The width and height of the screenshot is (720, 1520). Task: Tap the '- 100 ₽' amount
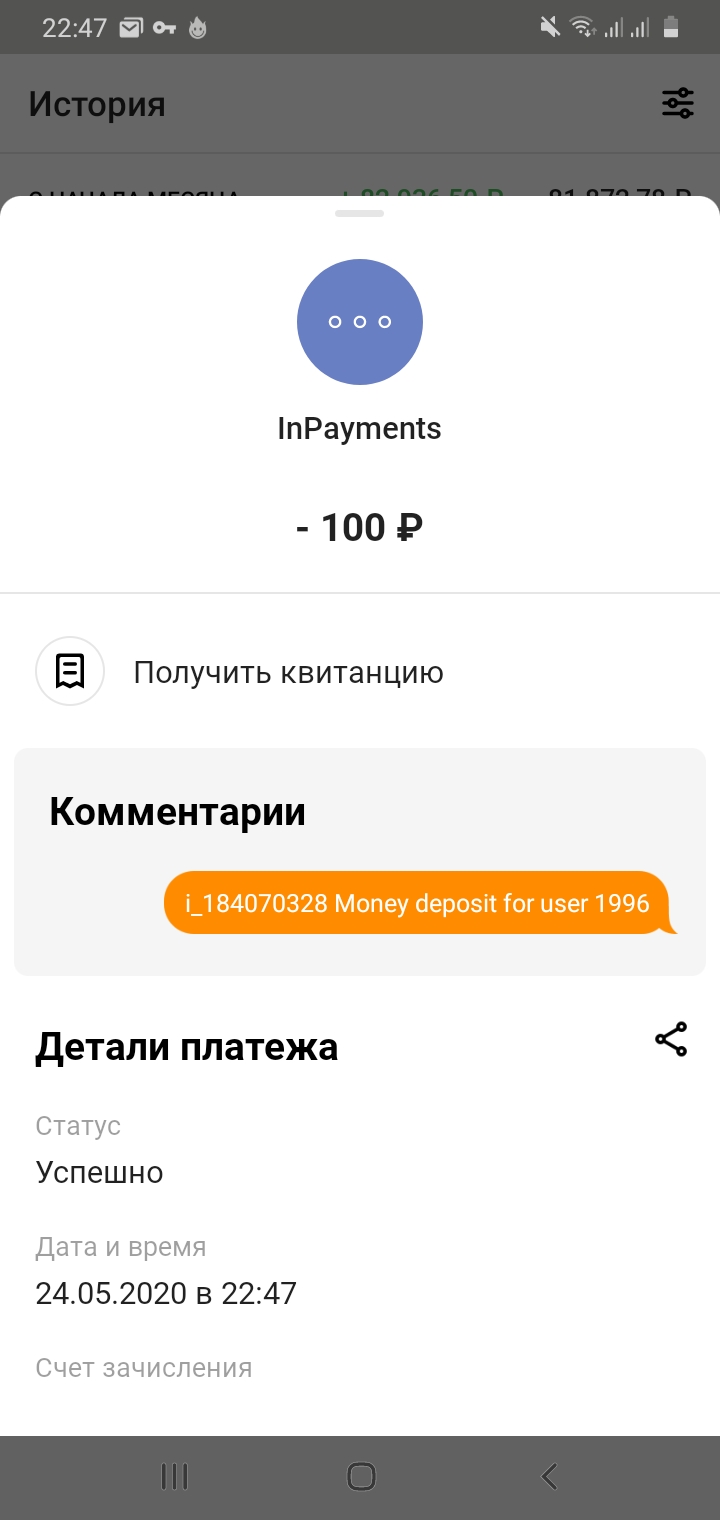click(359, 527)
